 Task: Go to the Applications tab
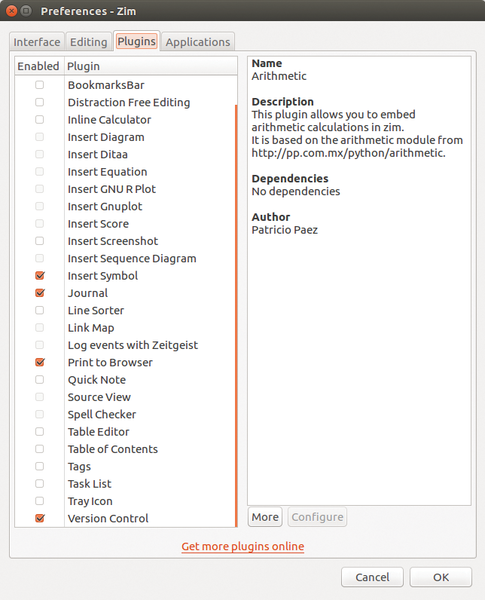click(x=198, y=42)
